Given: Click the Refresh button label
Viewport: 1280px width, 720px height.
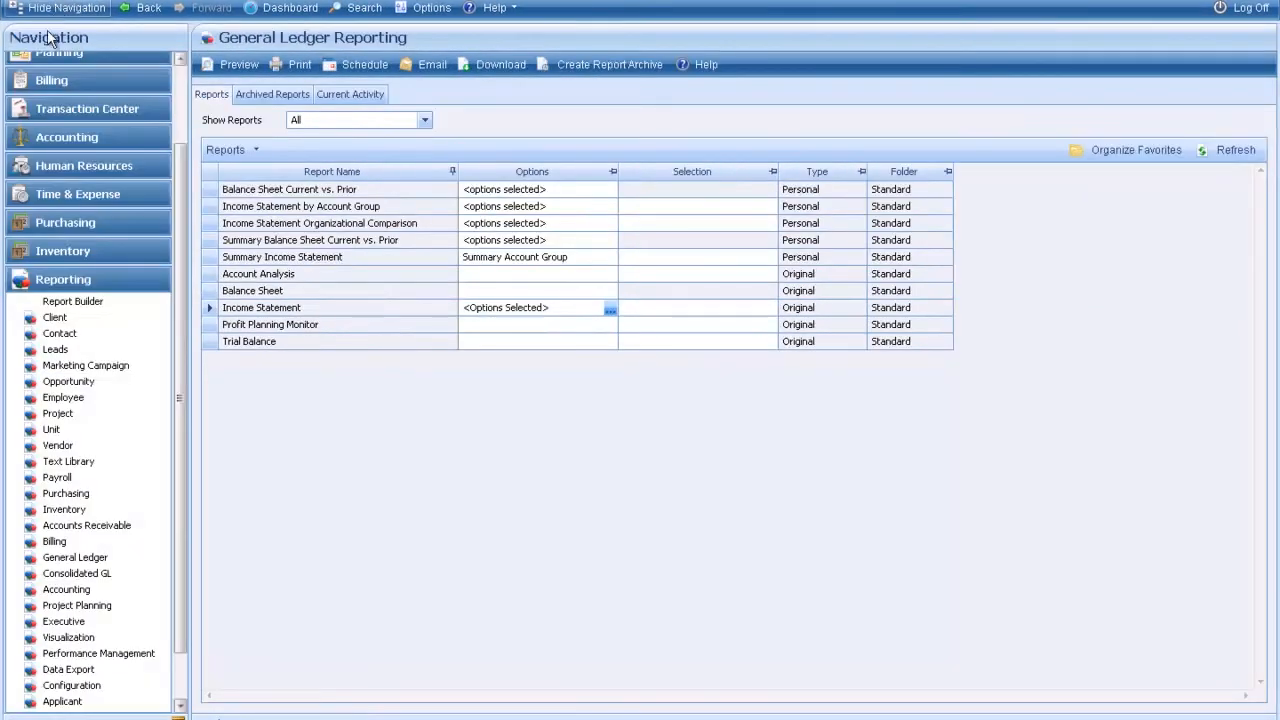Looking at the screenshot, I should 1236,150.
